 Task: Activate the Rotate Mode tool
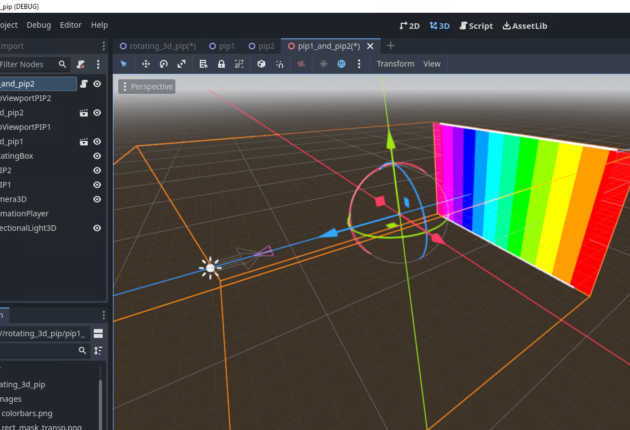(x=164, y=64)
